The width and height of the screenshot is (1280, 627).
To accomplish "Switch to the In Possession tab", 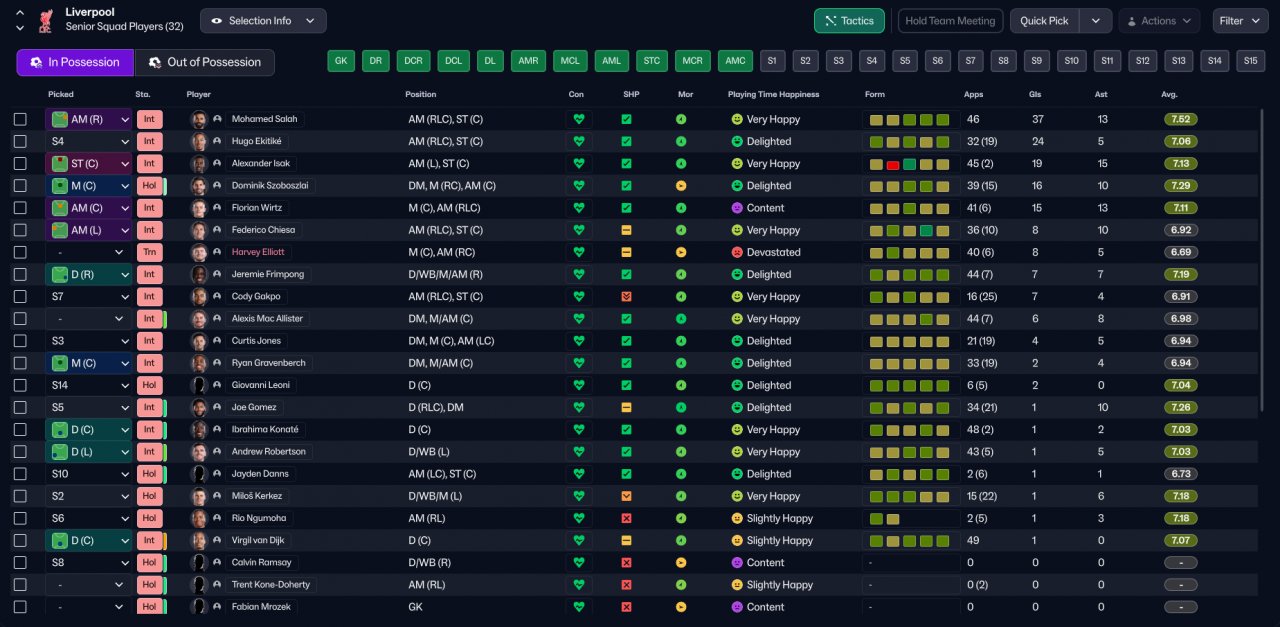I will tap(75, 62).
